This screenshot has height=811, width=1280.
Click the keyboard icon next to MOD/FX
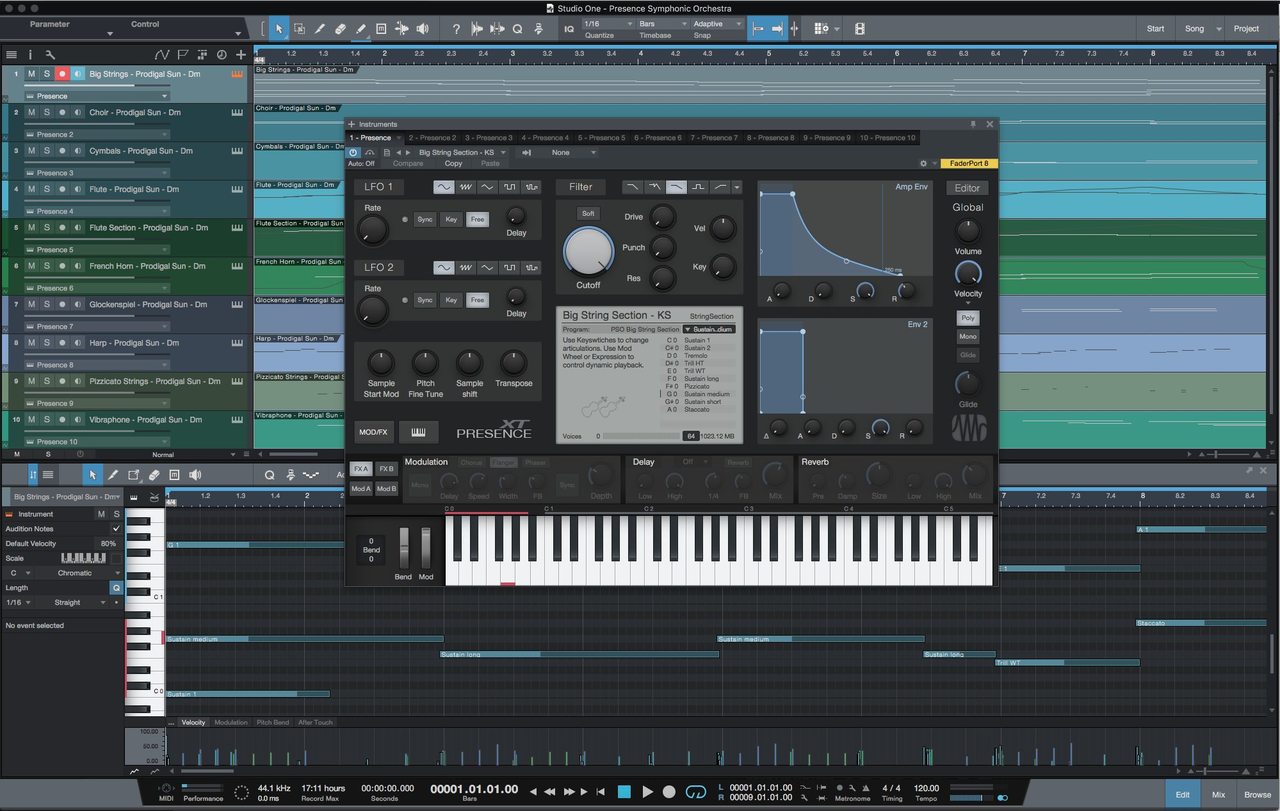pos(418,432)
